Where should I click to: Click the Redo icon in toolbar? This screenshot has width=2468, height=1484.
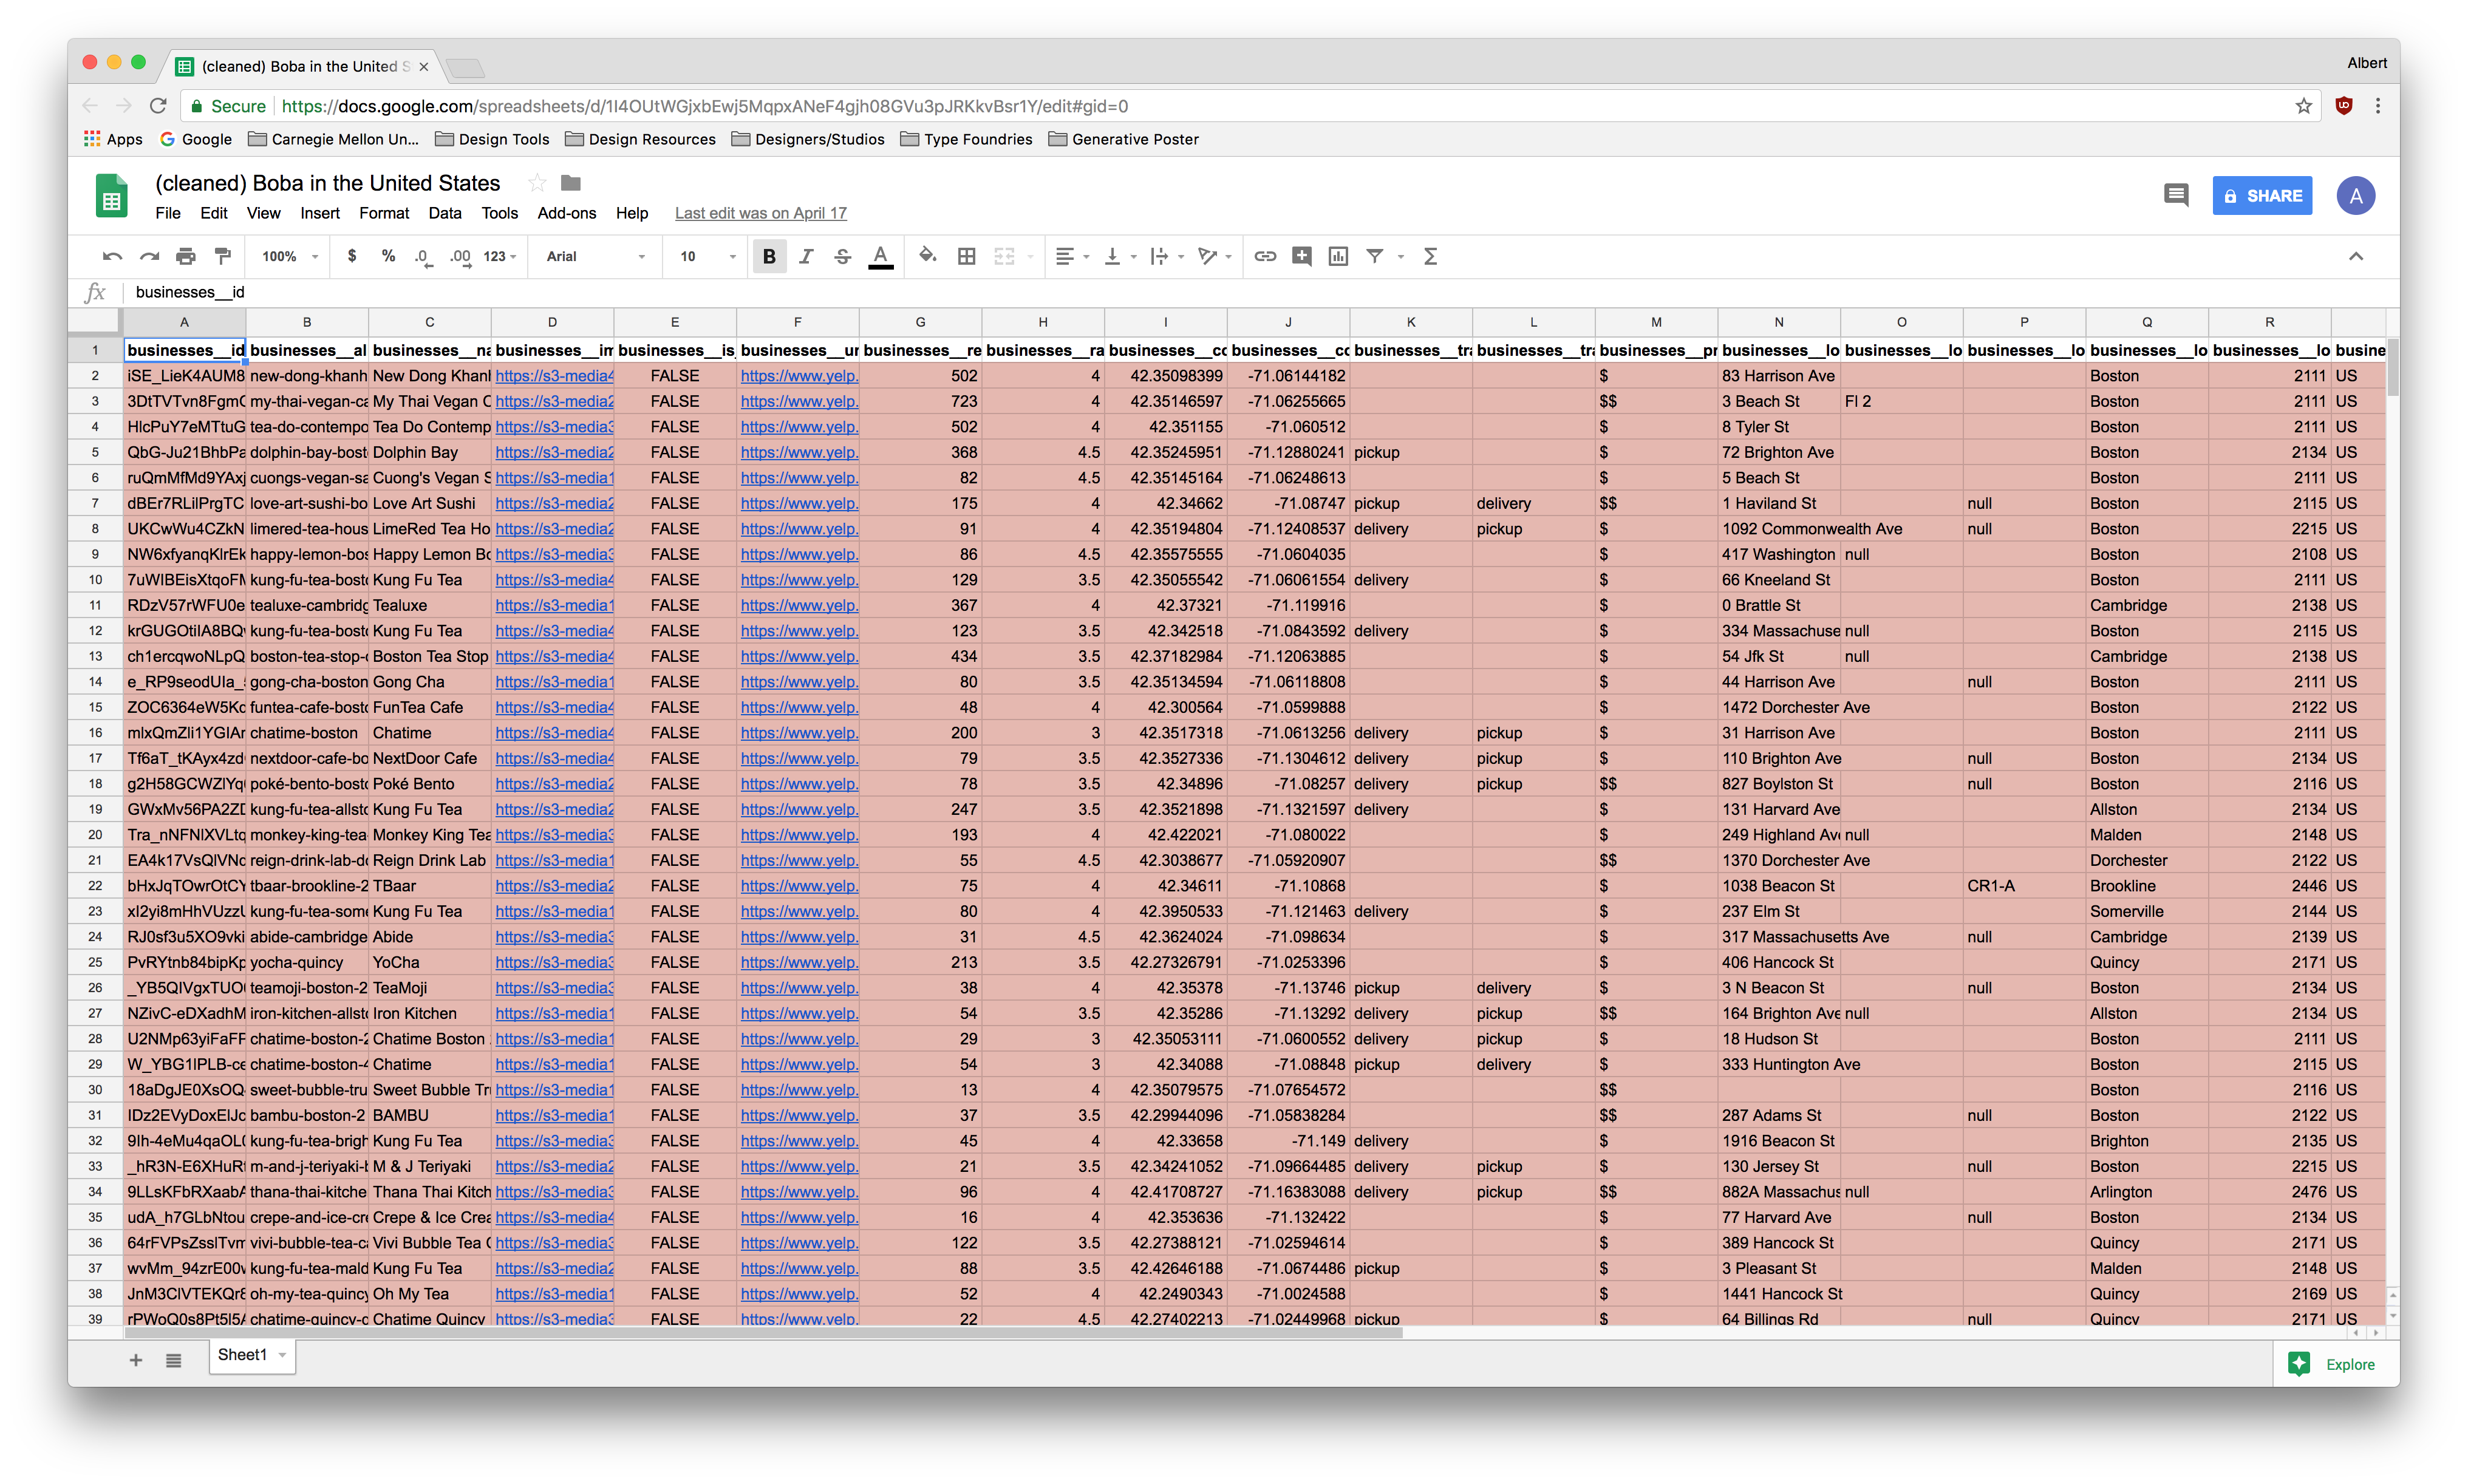tap(149, 257)
